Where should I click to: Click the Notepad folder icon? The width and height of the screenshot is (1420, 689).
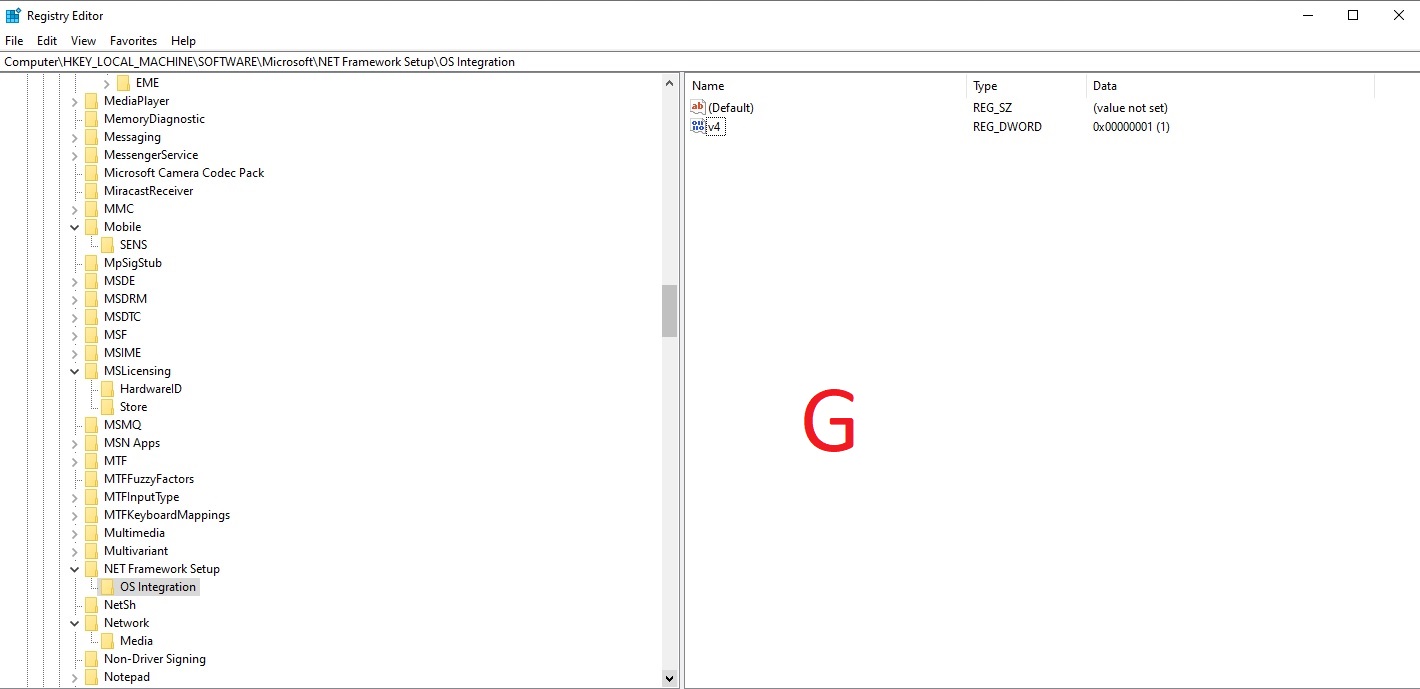[x=92, y=677]
